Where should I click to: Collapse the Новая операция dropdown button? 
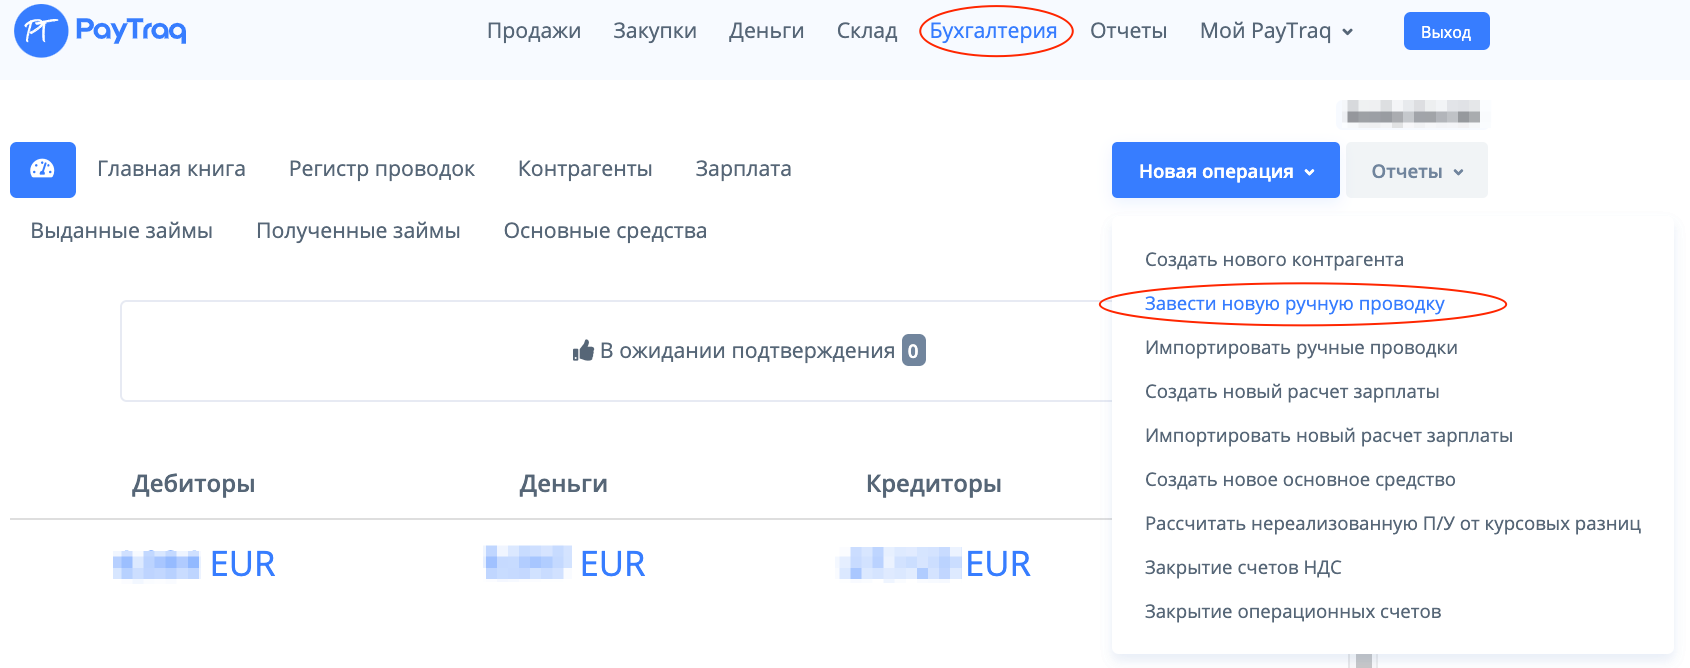(1225, 171)
